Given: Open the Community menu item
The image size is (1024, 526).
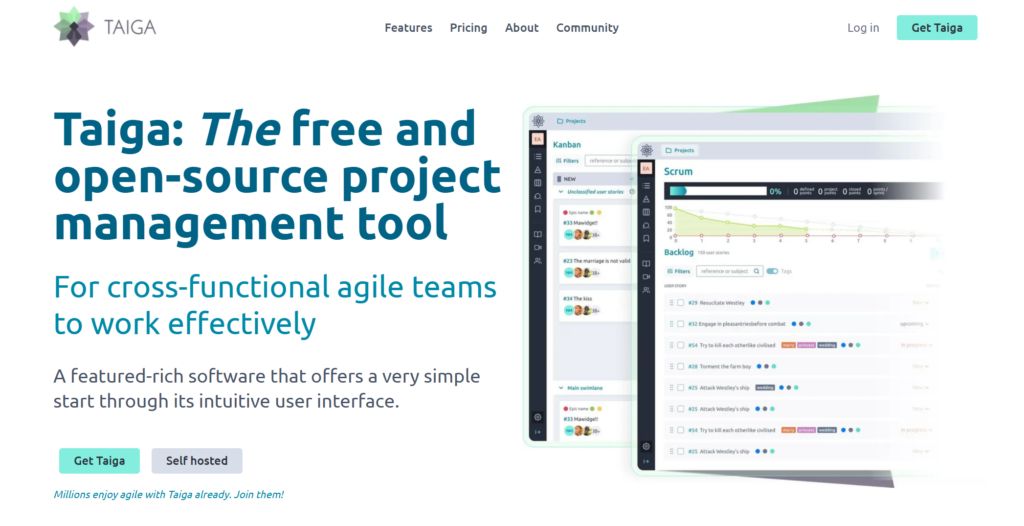Looking at the screenshot, I should click(x=587, y=27).
